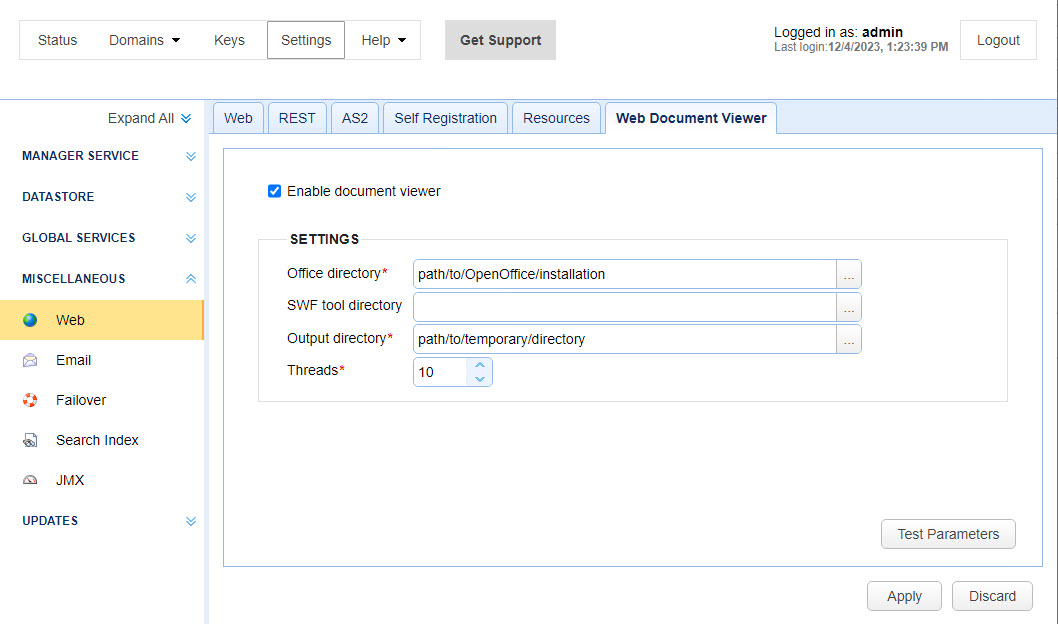Image resolution: width=1058 pixels, height=624 pixels.
Task: Open the Self Registration tab
Action: pyautogui.click(x=445, y=117)
